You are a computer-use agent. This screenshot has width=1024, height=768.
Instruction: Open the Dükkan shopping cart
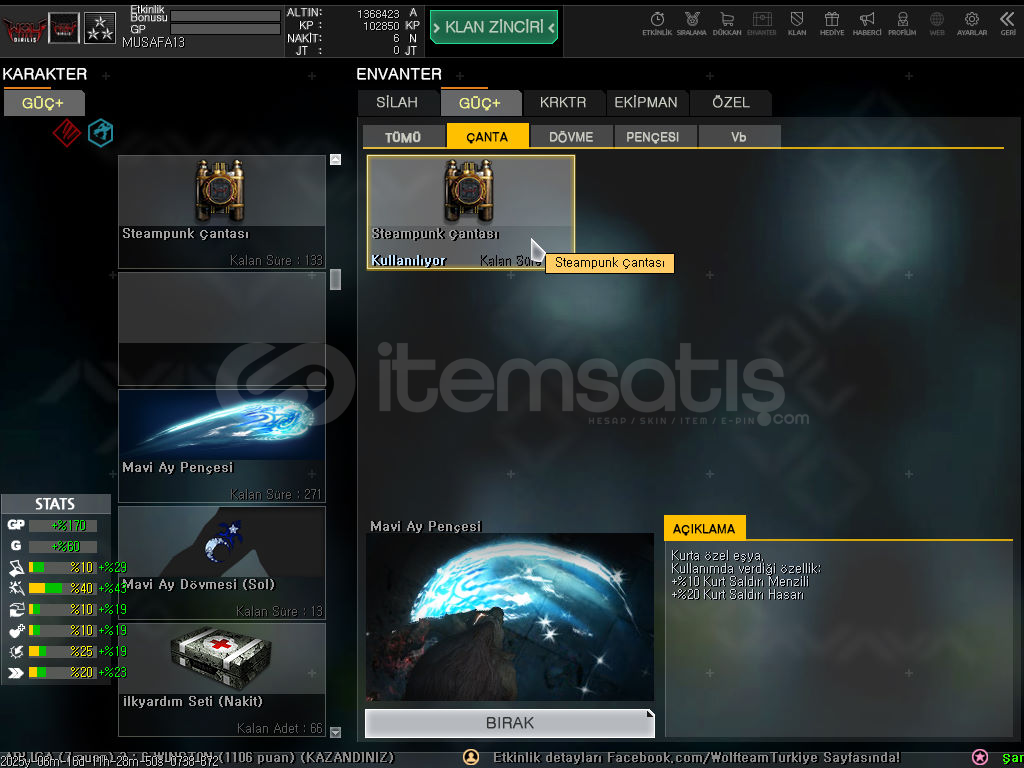[726, 22]
